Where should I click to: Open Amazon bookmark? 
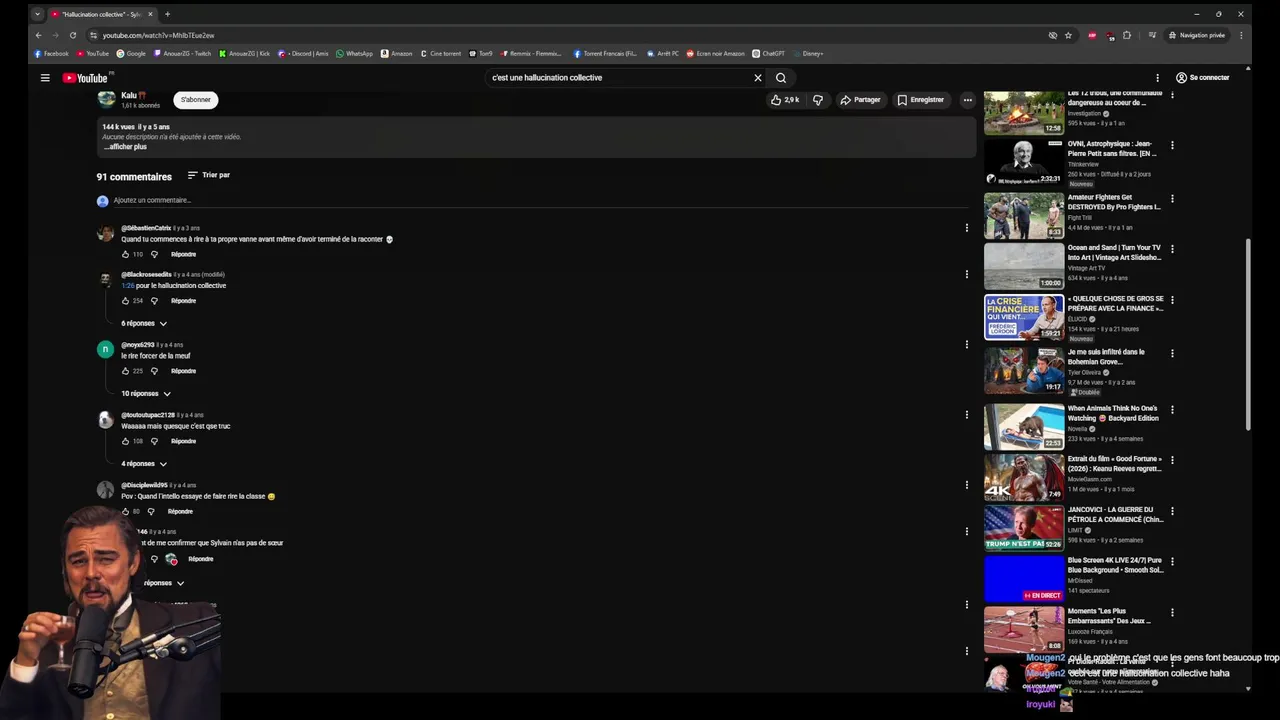pos(396,53)
